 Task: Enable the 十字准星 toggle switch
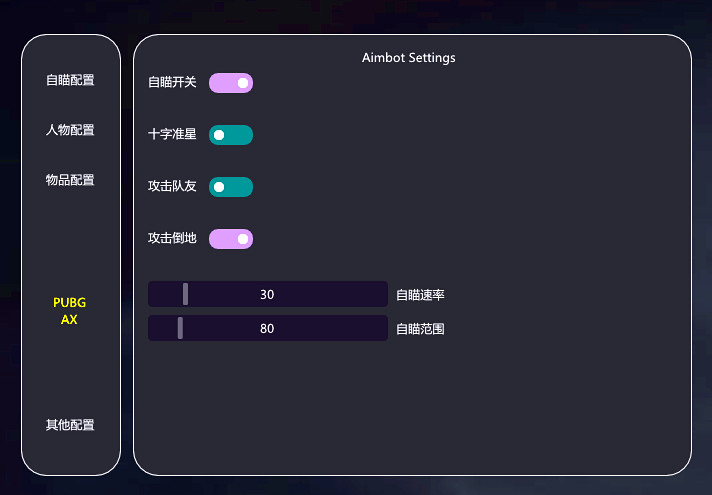tap(231, 135)
